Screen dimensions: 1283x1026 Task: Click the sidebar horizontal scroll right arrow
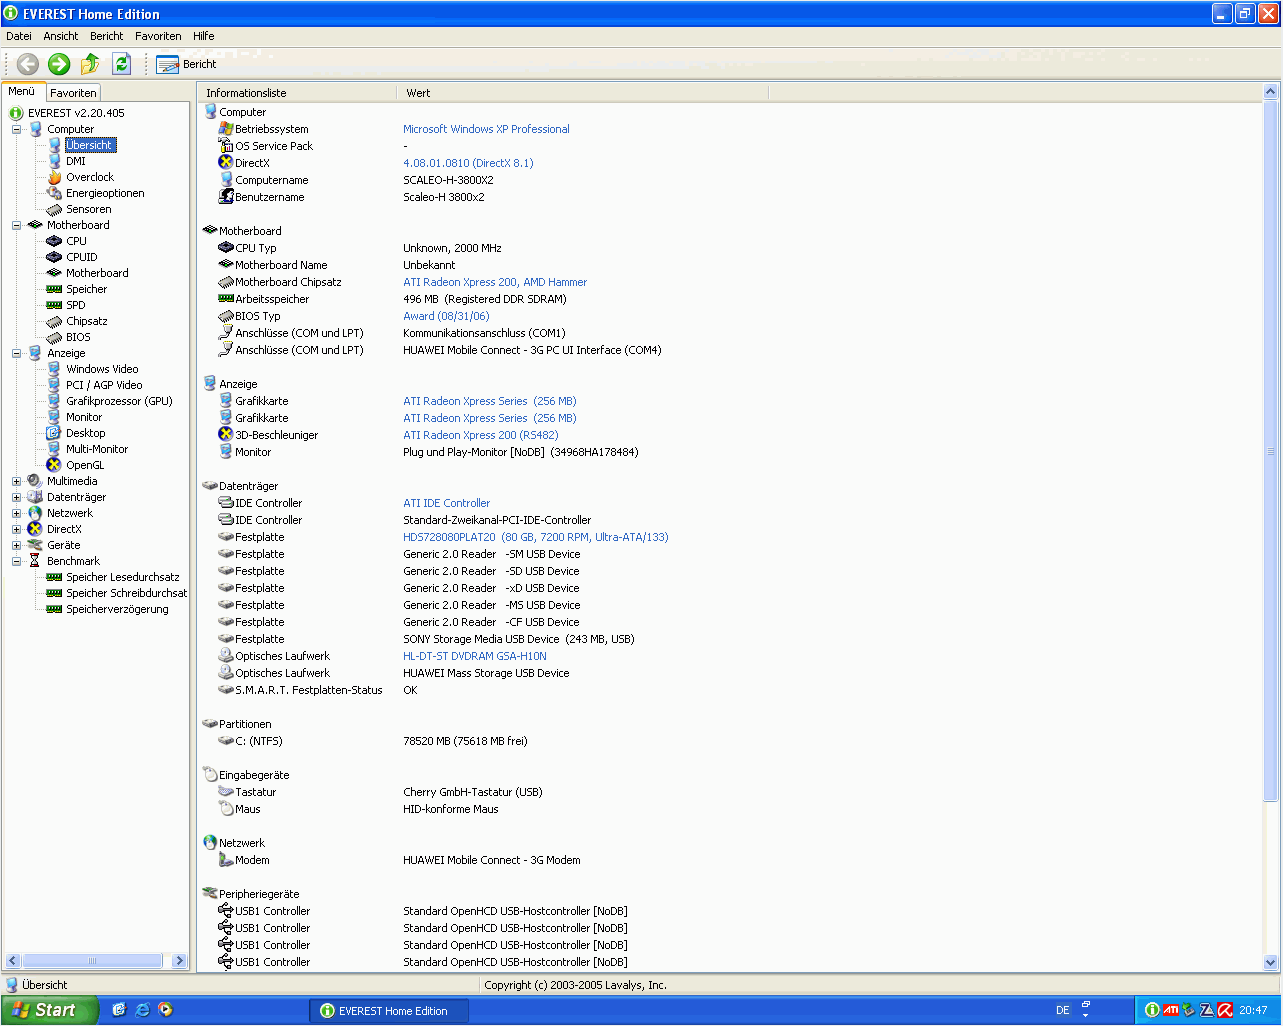point(180,961)
